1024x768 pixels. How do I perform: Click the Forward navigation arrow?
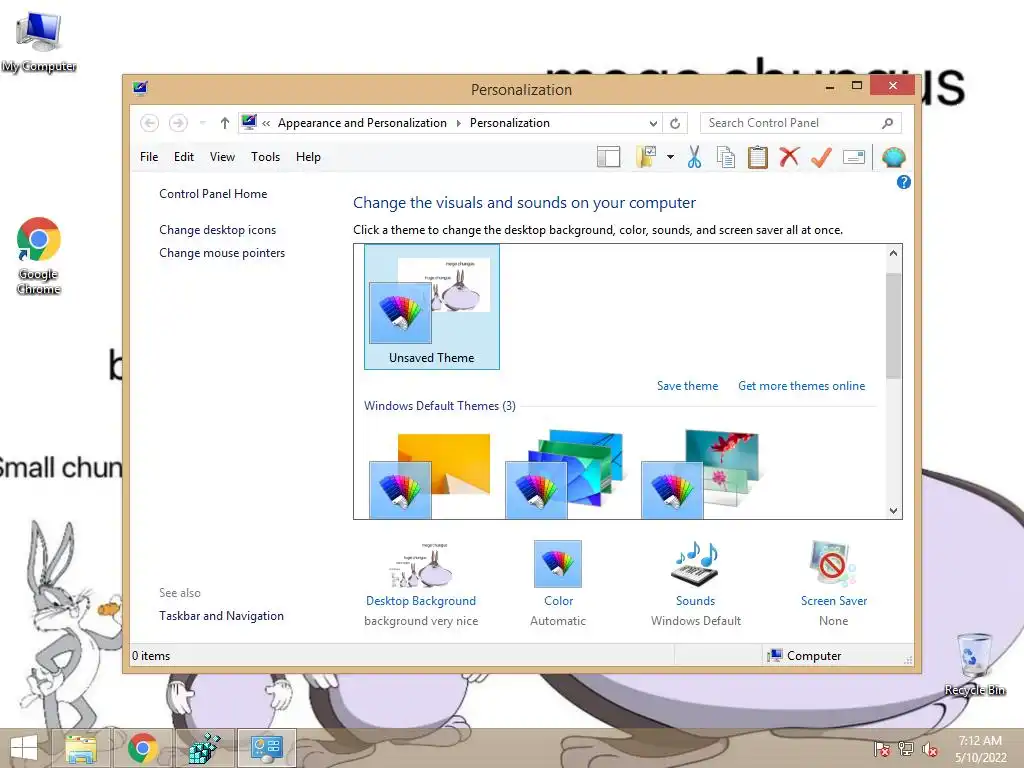(x=178, y=123)
